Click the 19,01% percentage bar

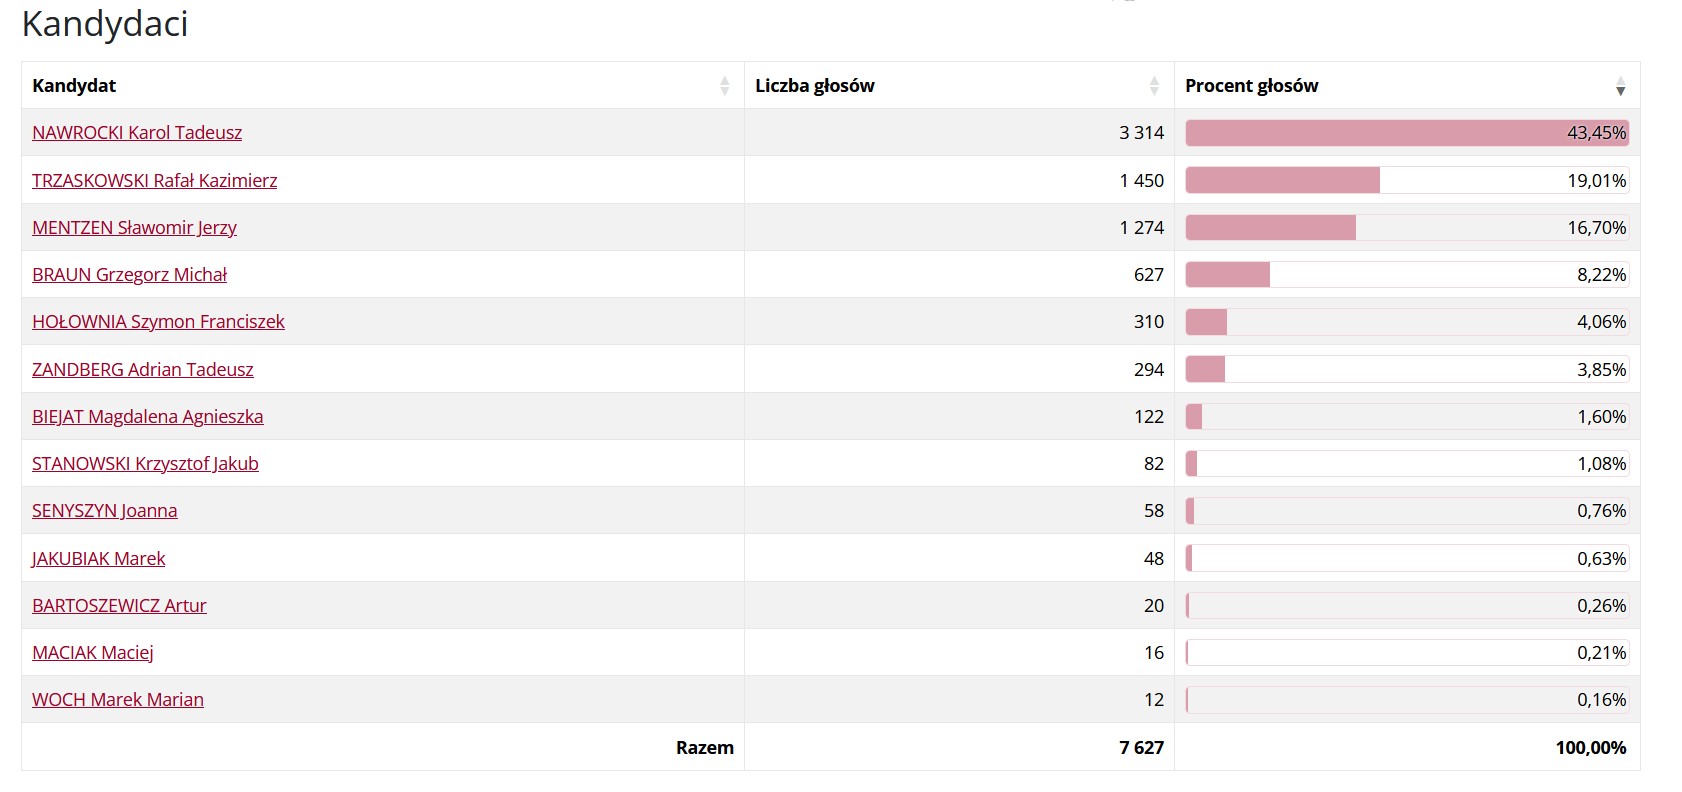pos(1407,181)
